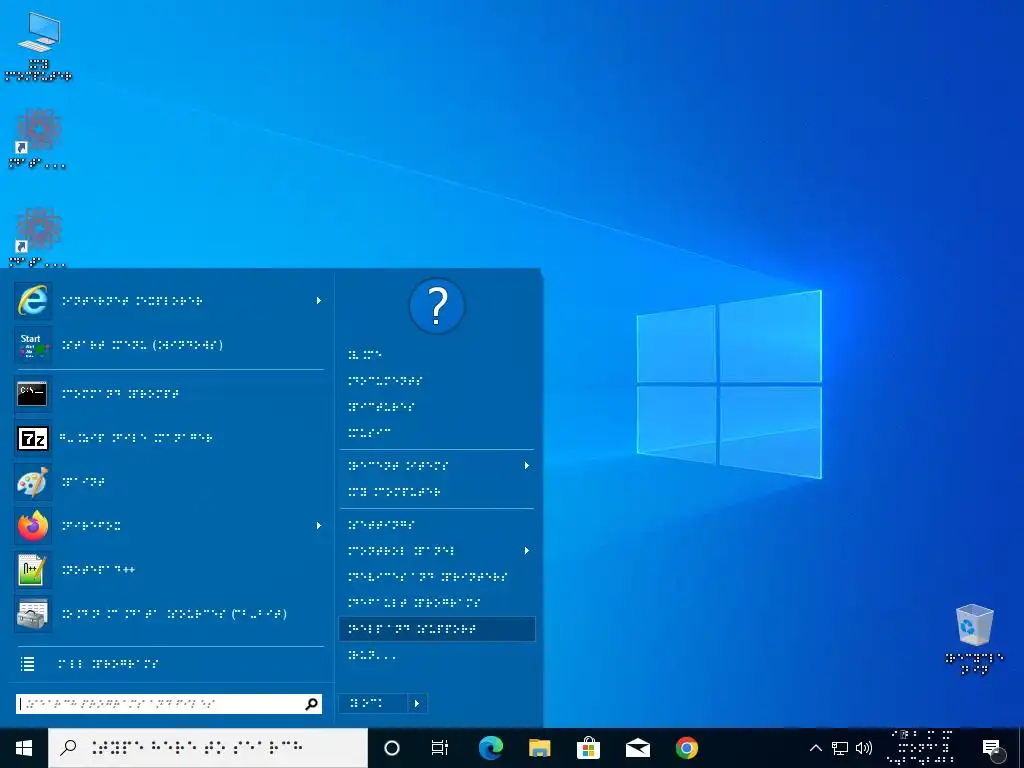Launch Microsoft Edge from the taskbar

click(490, 748)
